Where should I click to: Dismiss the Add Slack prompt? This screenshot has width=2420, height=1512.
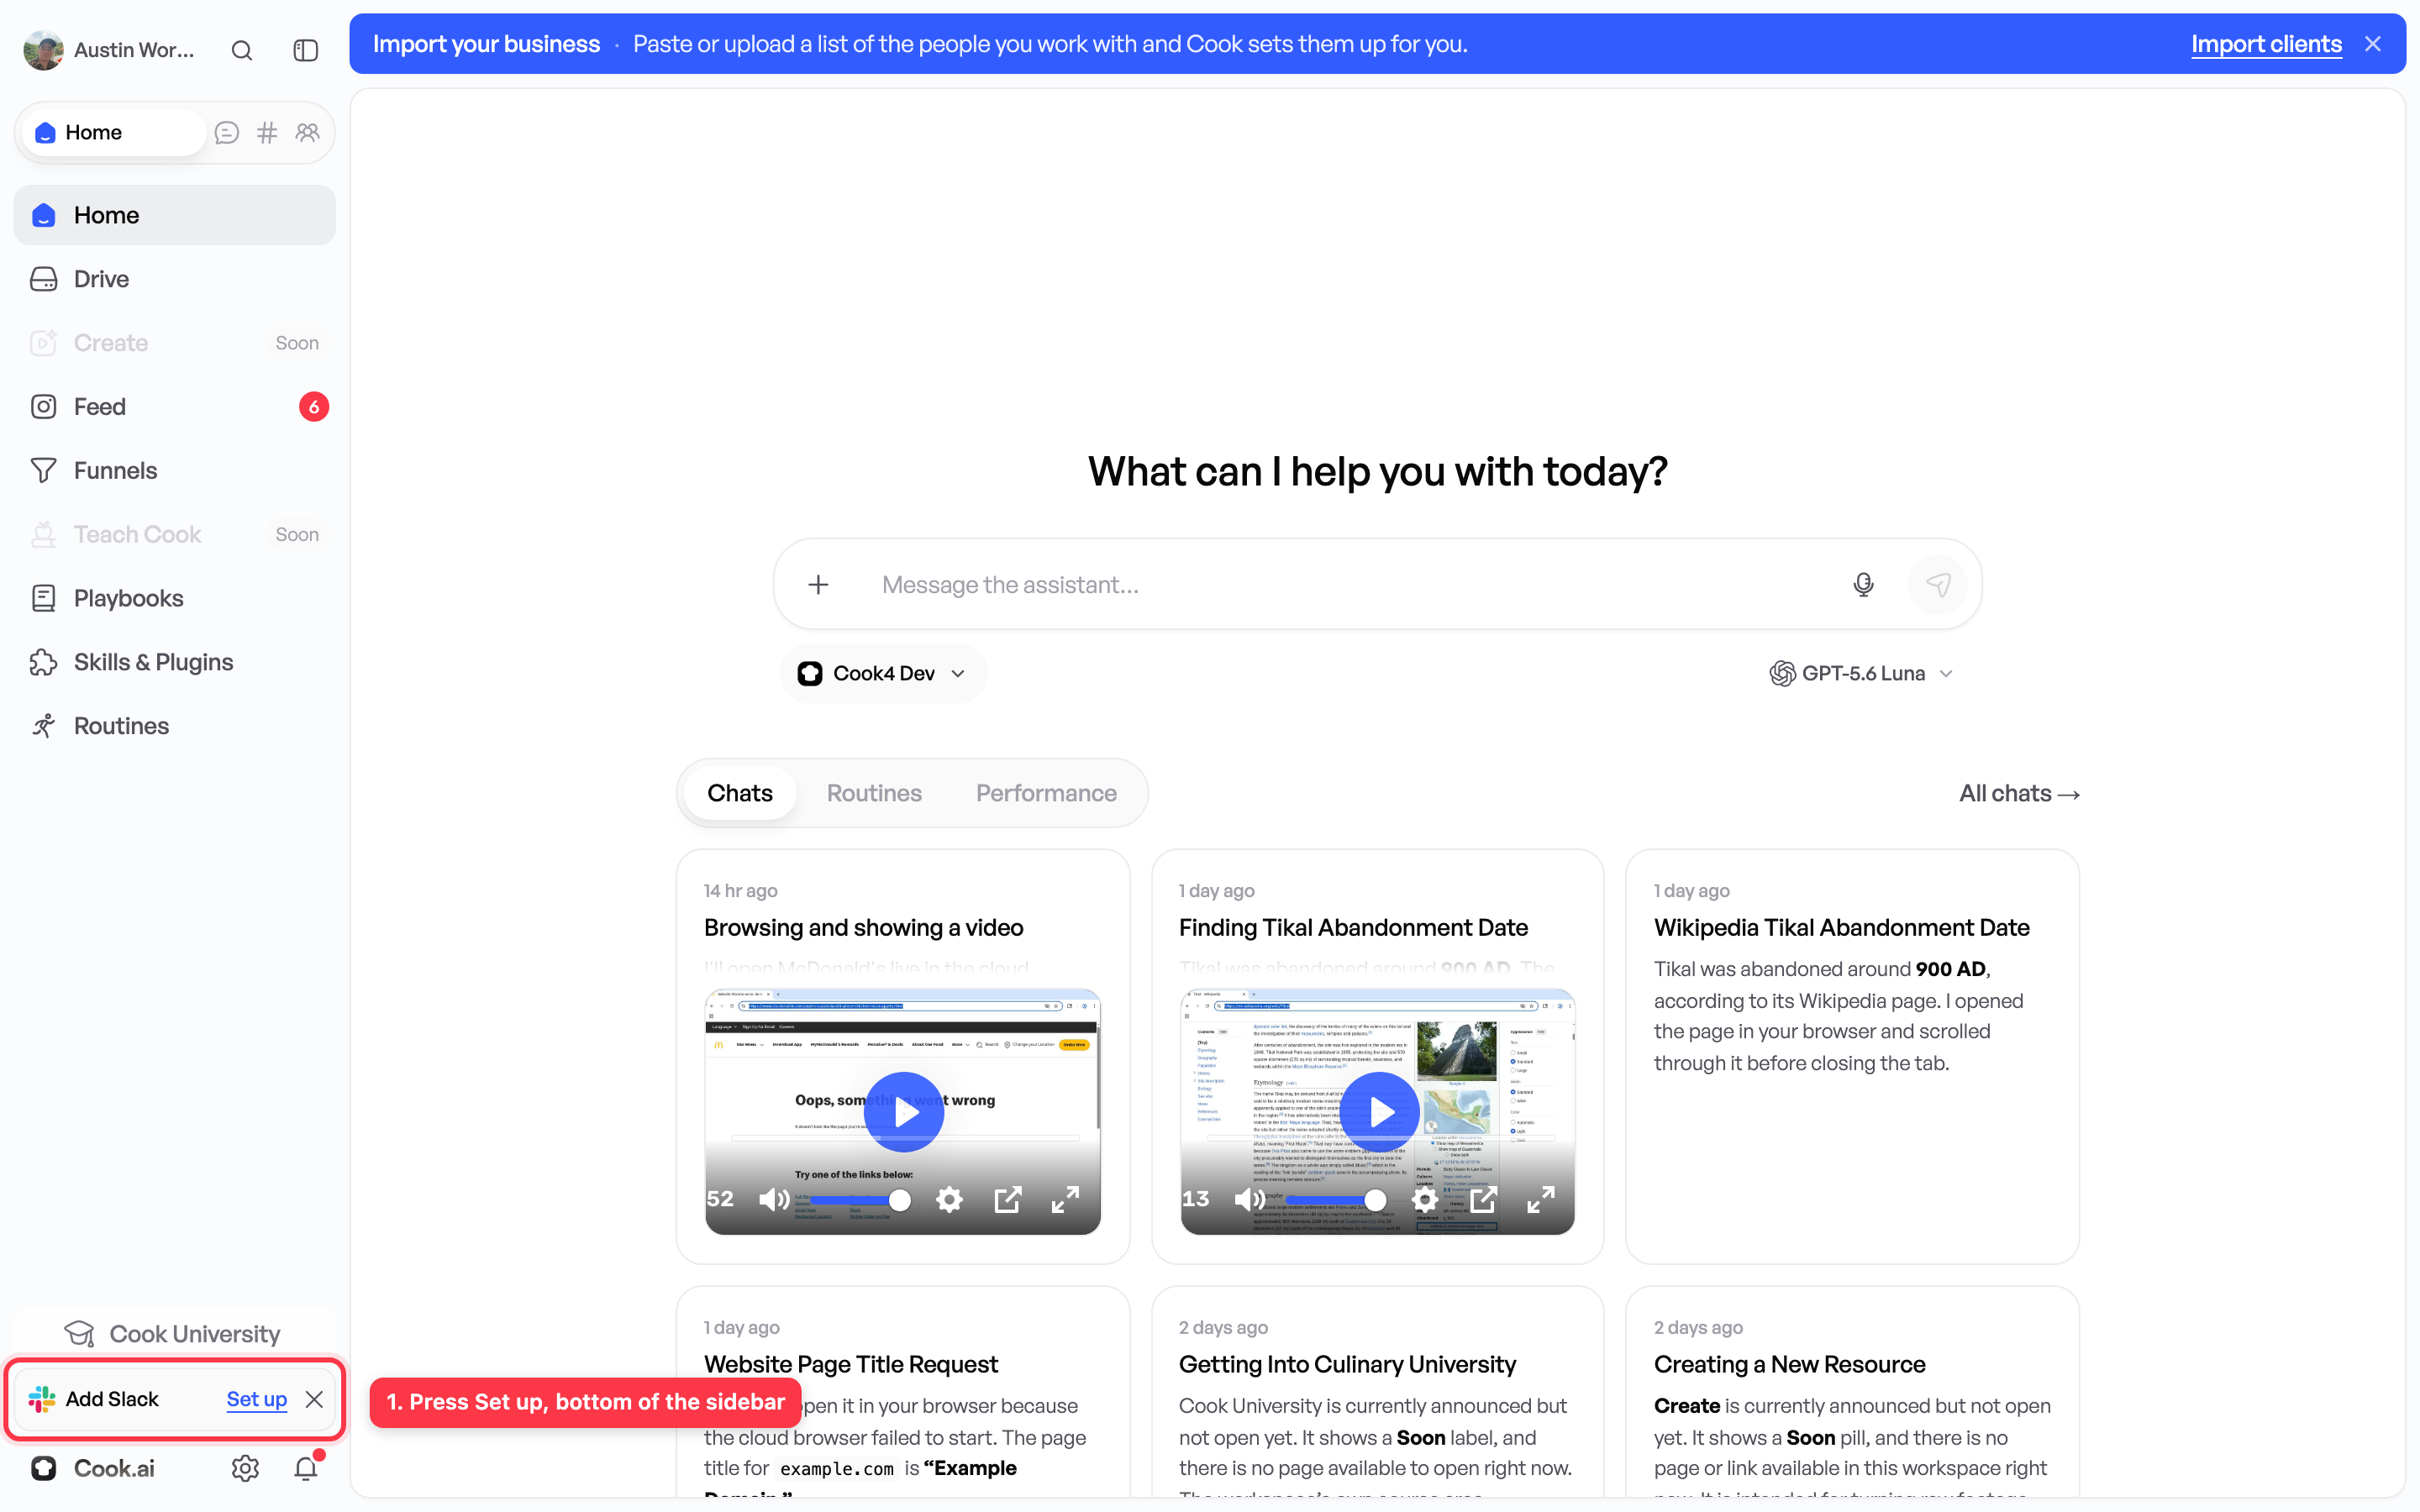(x=314, y=1399)
